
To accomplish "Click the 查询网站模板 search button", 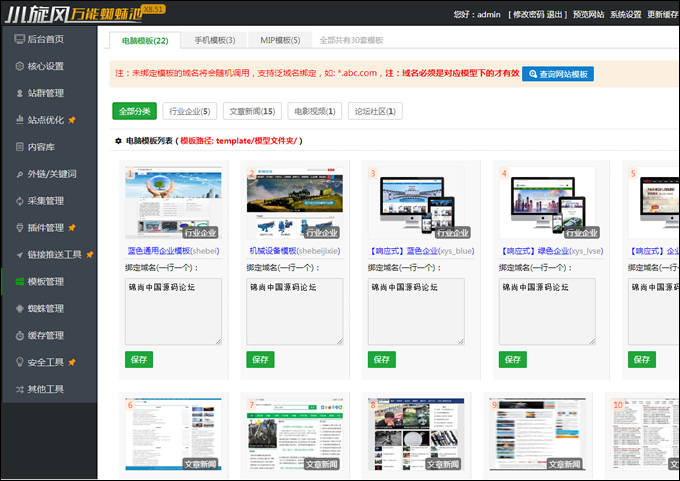I will tap(558, 74).
